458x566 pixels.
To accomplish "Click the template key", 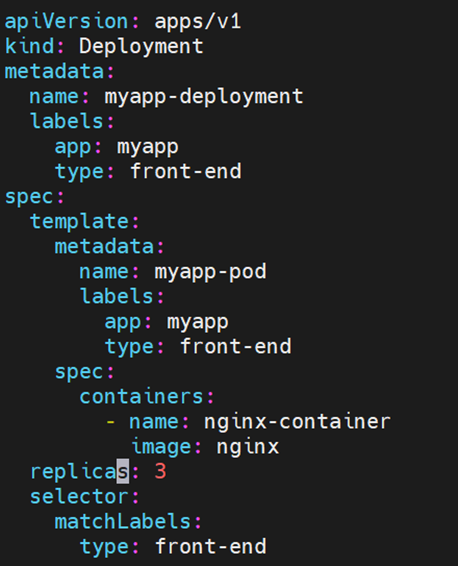I will click(79, 221).
